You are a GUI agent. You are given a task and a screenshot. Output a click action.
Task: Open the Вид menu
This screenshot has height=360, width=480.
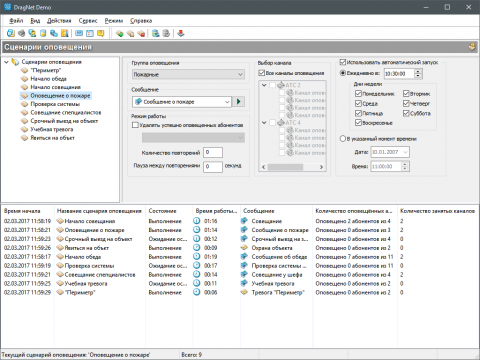point(35,21)
